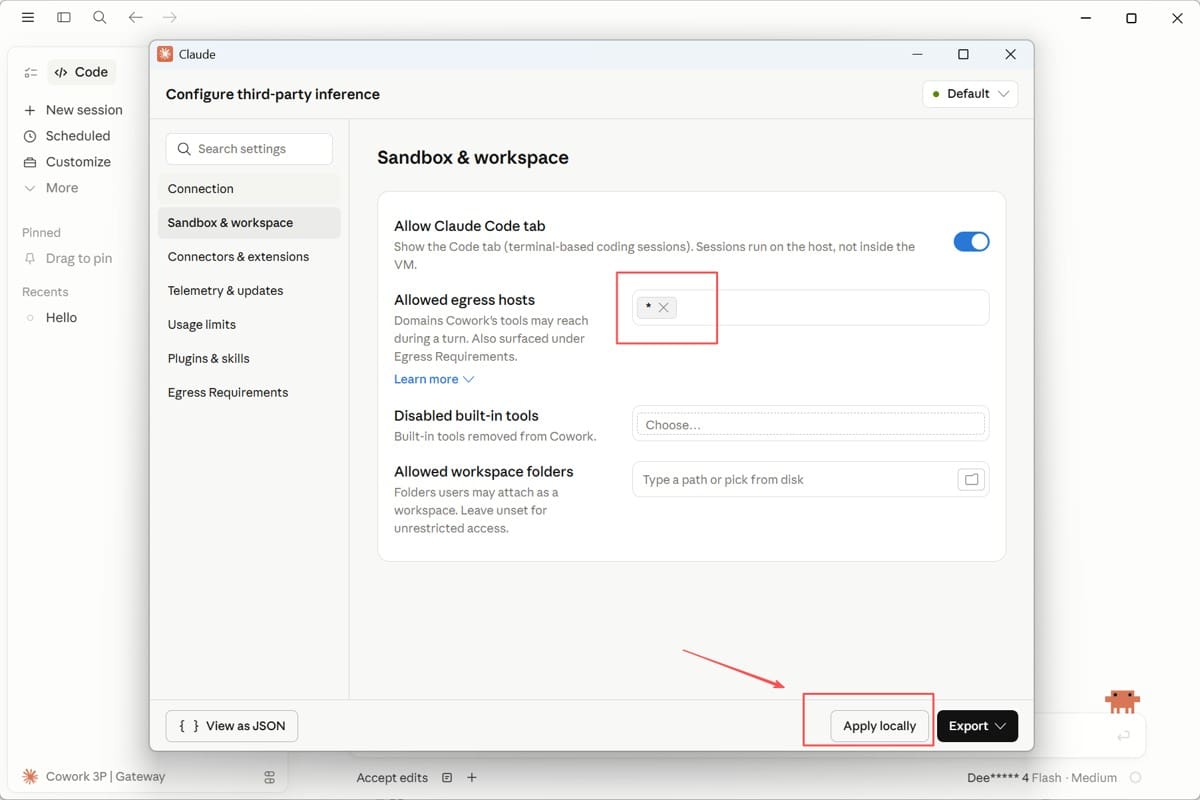Click the icon right of Cowork 3P Gateway
Viewport: 1200px width, 800px height.
pyautogui.click(x=269, y=777)
